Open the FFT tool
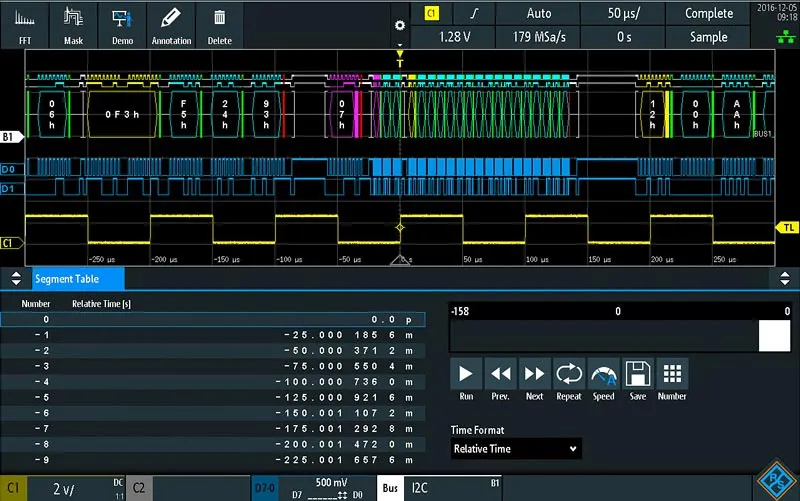This screenshot has height=501, width=800. [x=24, y=25]
